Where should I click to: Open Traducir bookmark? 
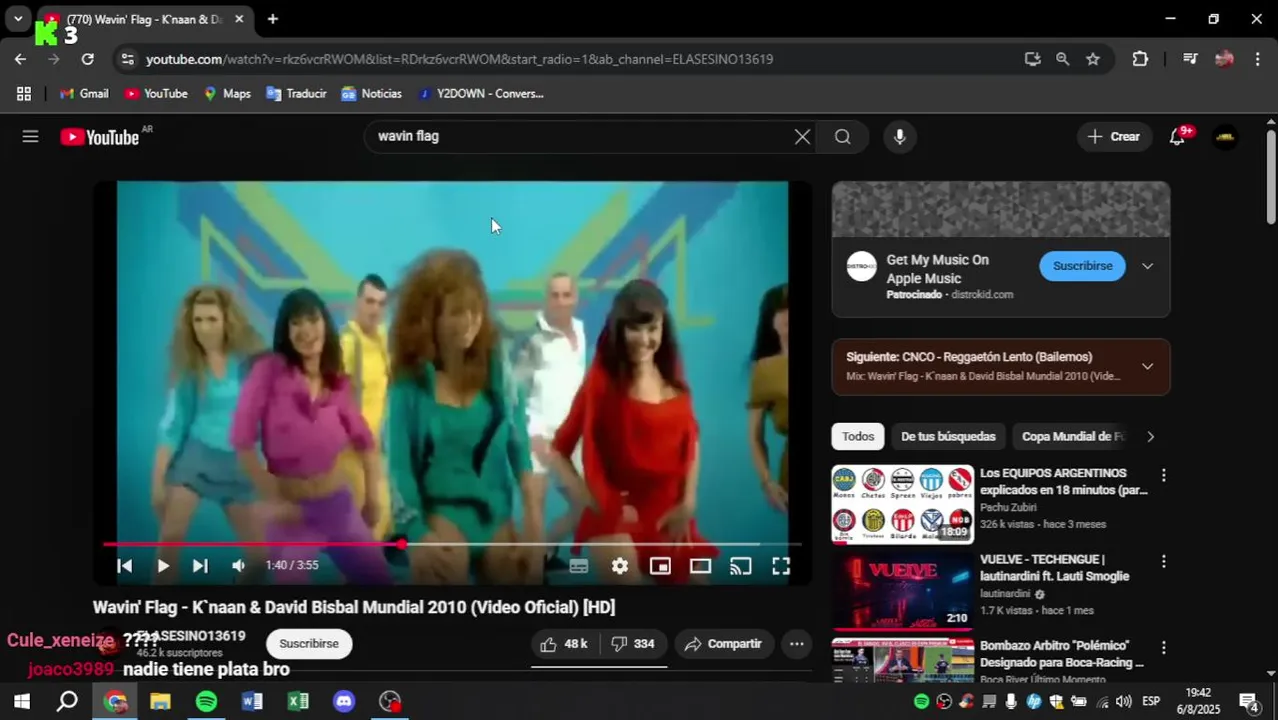tap(296, 93)
